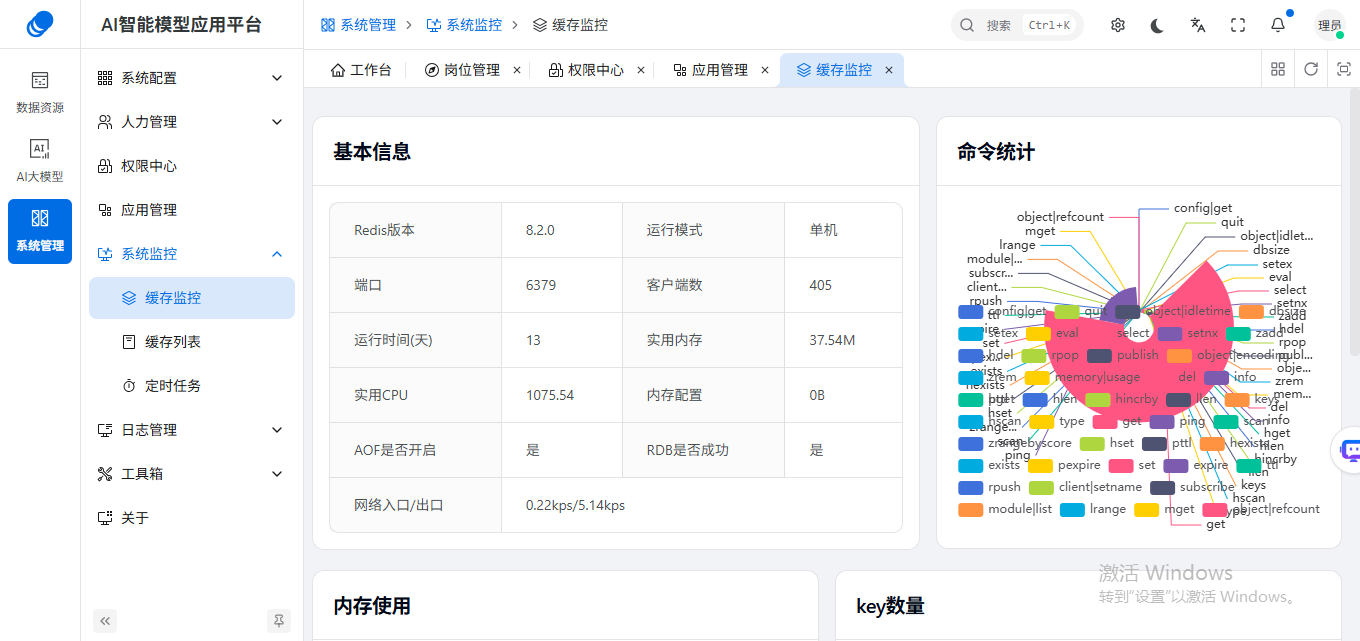Click the 权限中心 lock icon in the sidebar

pyautogui.click(x=104, y=166)
